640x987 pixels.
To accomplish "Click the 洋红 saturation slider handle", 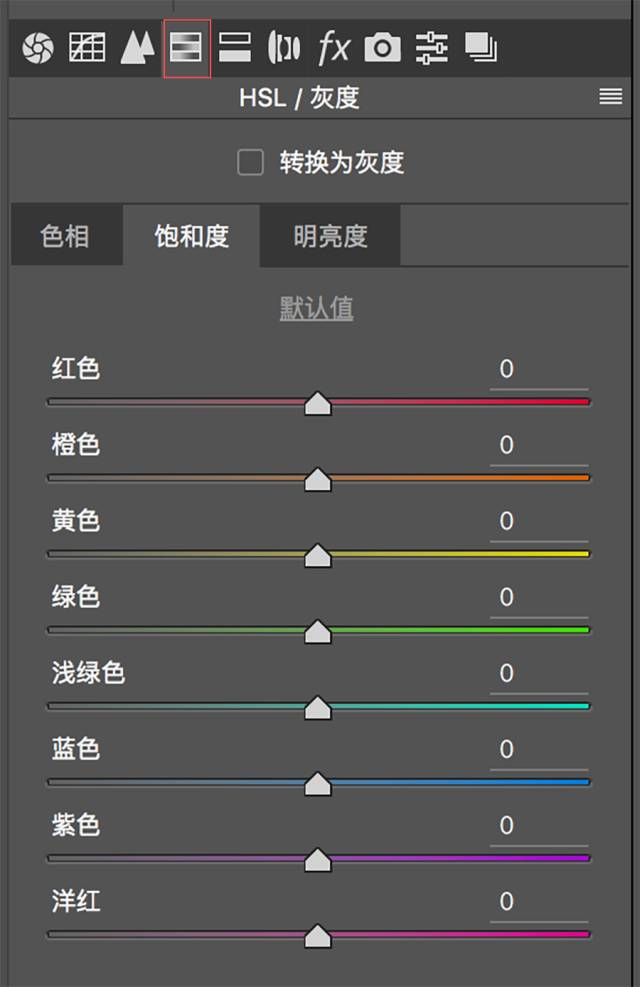I will tap(319, 935).
